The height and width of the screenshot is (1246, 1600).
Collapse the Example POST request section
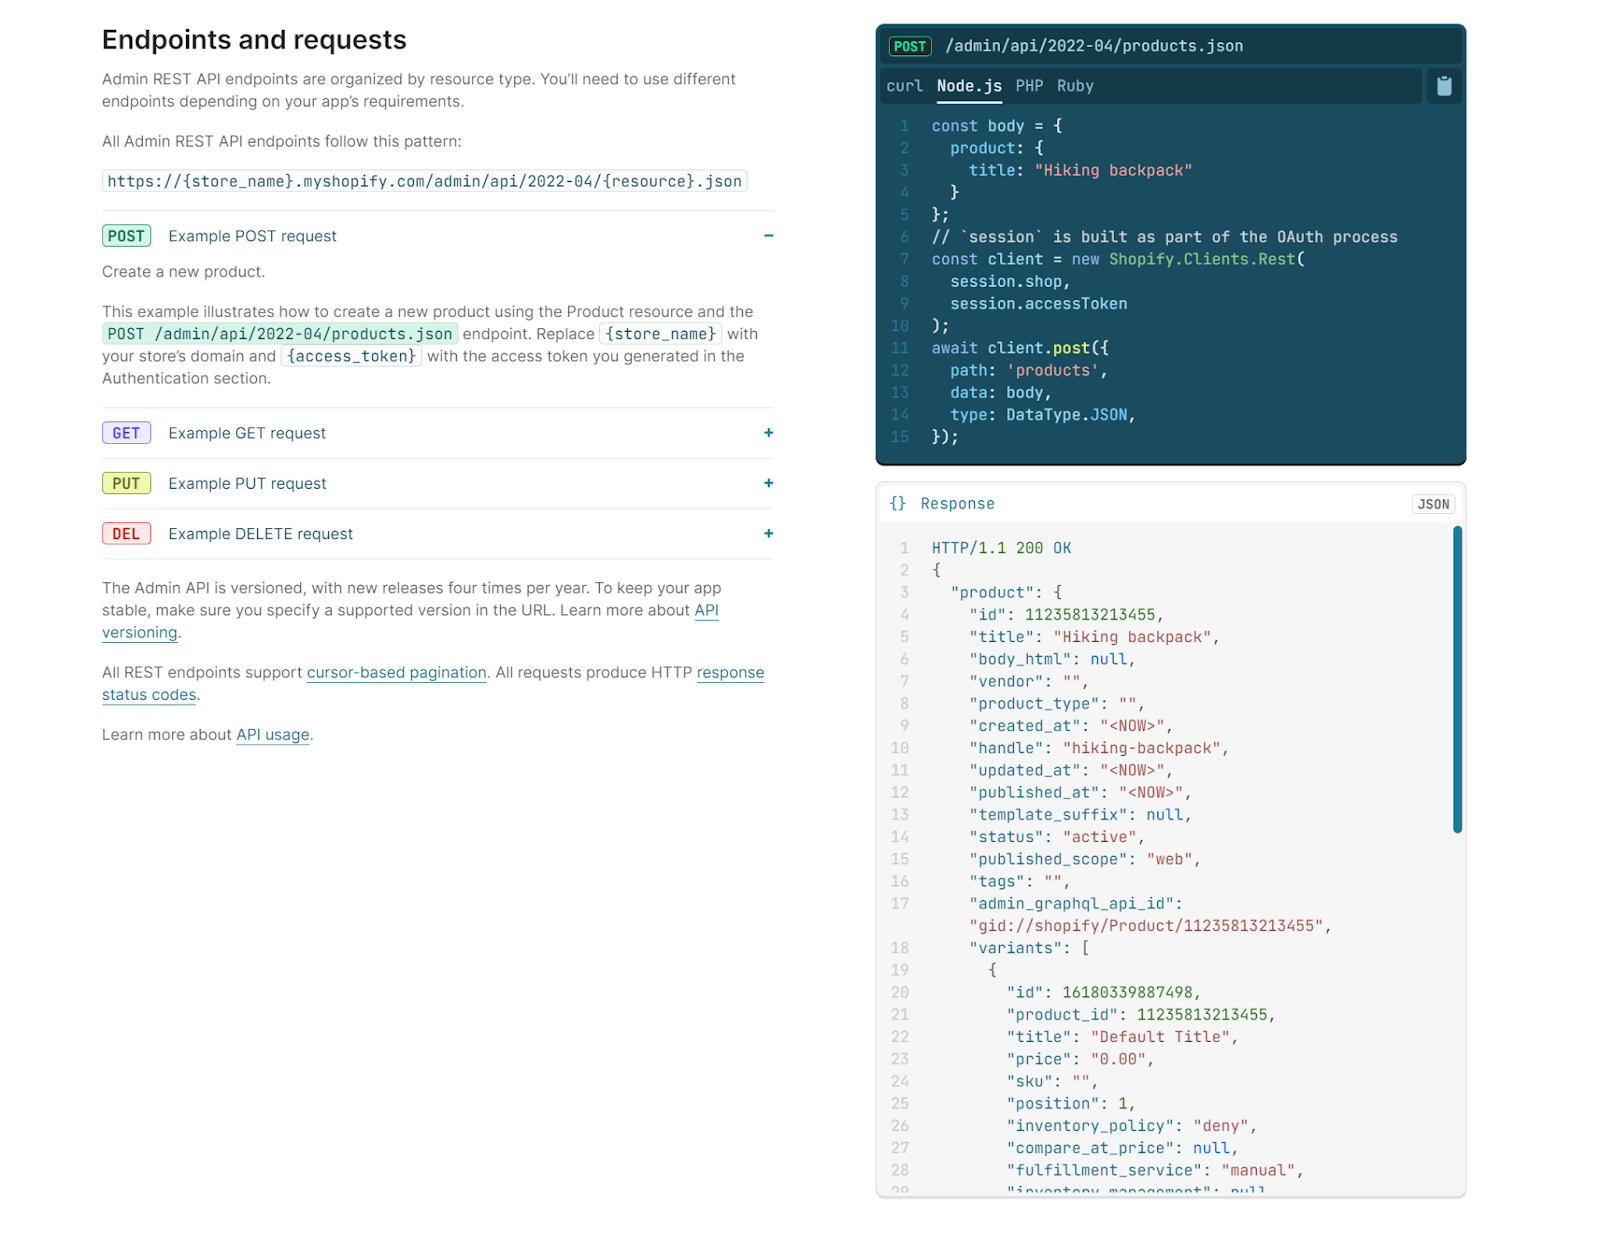768,235
